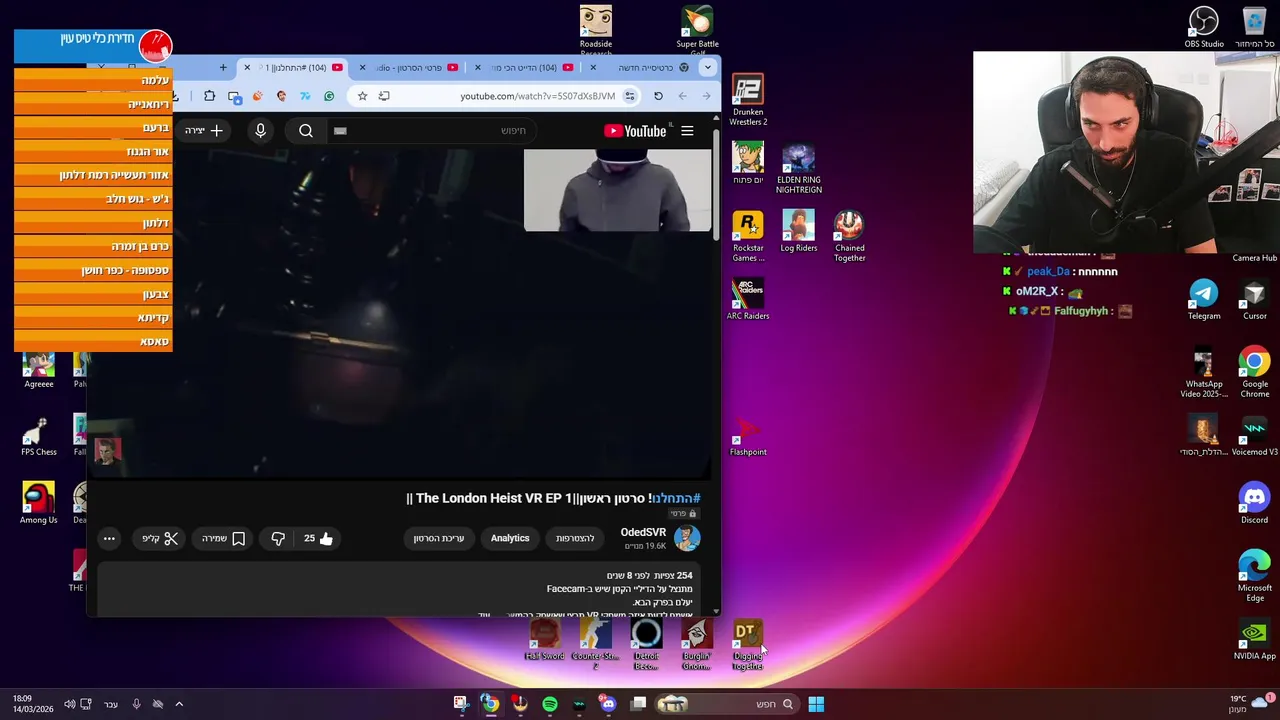
Task: Open the Discord desktop shortcut
Action: 1254,503
